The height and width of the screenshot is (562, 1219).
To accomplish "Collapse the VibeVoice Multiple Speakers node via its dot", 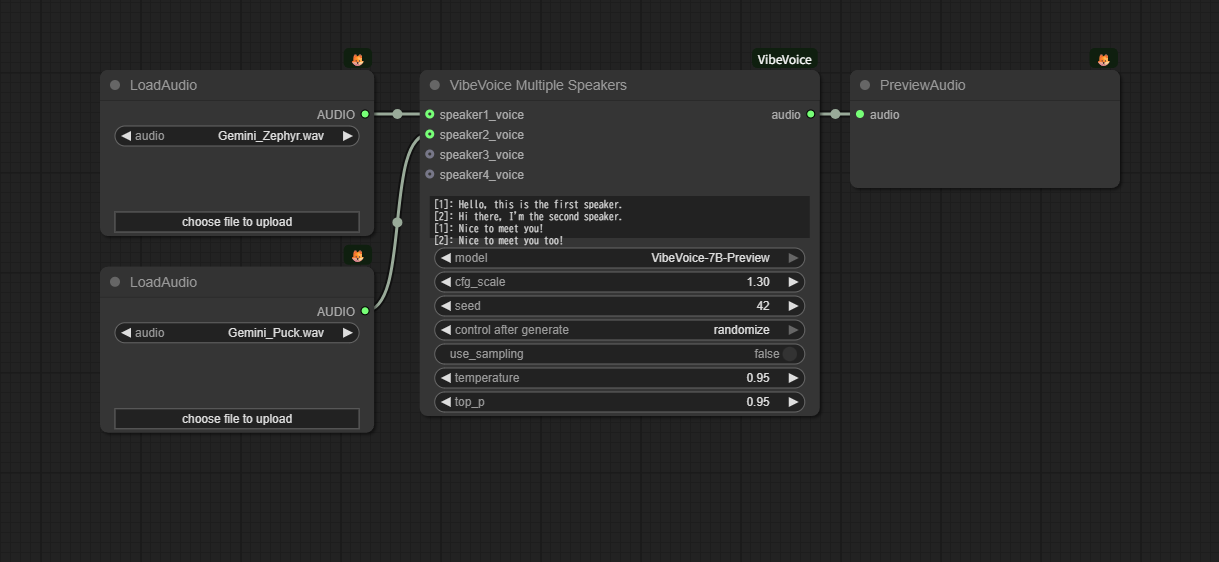I will pos(435,85).
